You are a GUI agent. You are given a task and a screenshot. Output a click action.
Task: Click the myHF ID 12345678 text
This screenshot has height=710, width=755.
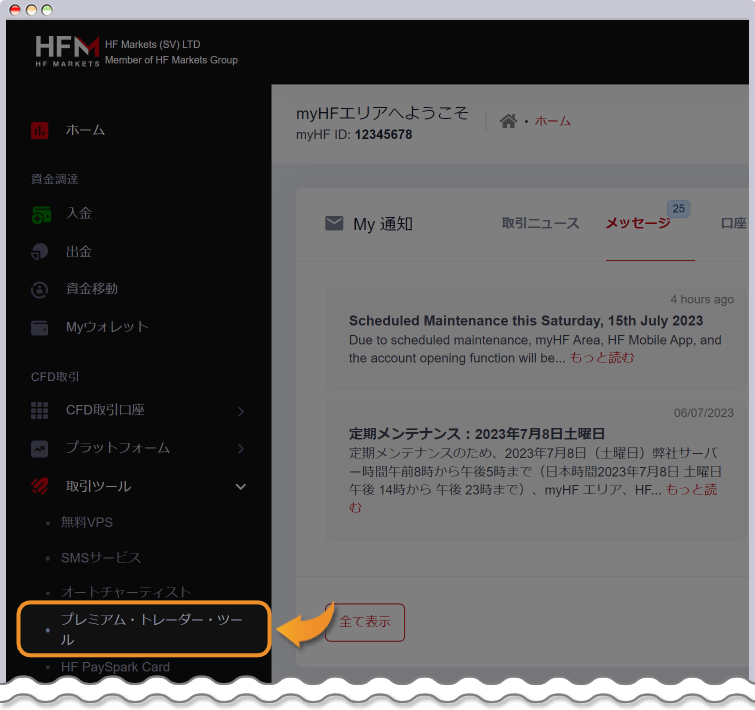point(354,134)
